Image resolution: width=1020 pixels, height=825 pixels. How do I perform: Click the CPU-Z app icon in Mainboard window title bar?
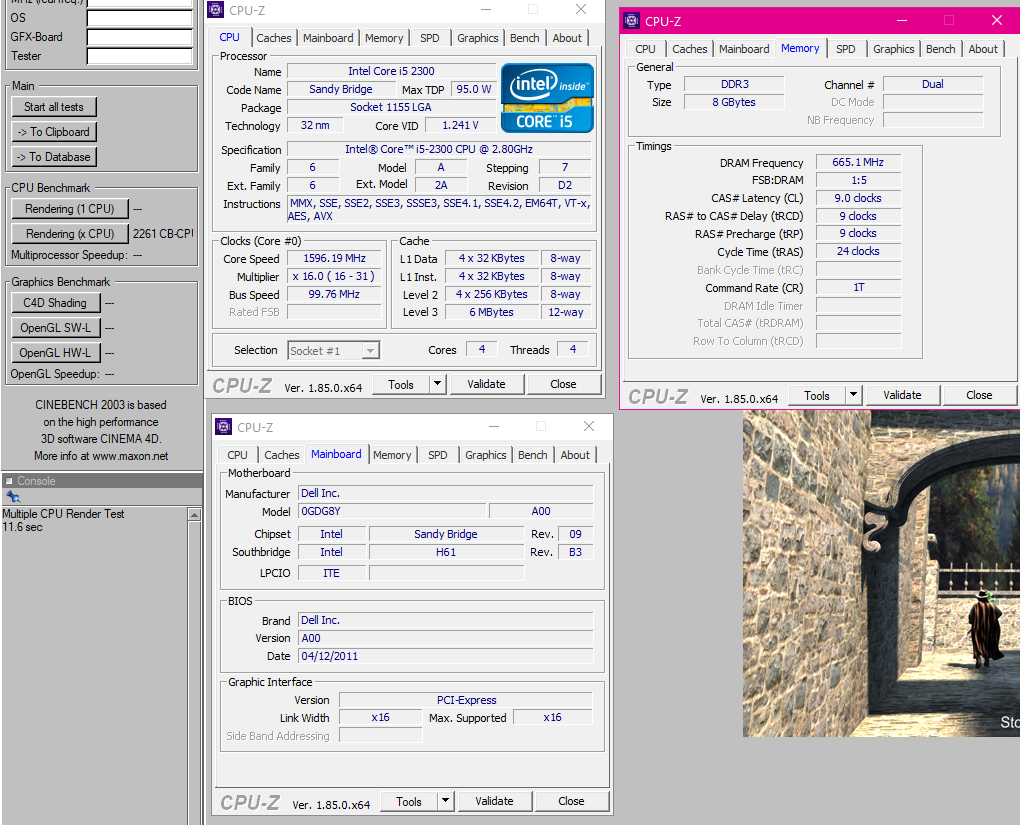223,427
